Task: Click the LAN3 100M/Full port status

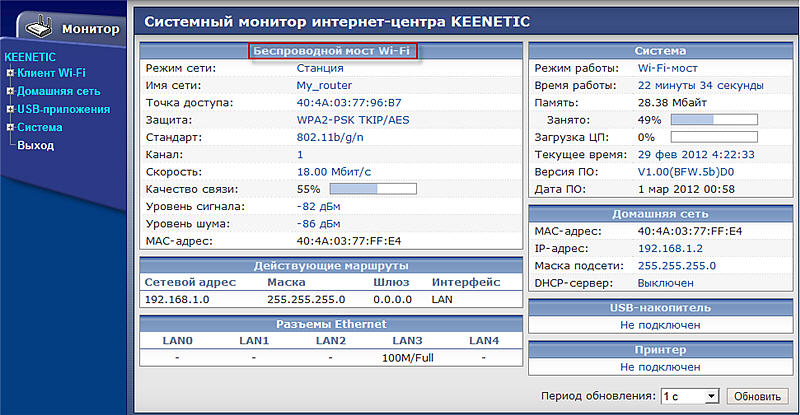Action: pyautogui.click(x=408, y=357)
